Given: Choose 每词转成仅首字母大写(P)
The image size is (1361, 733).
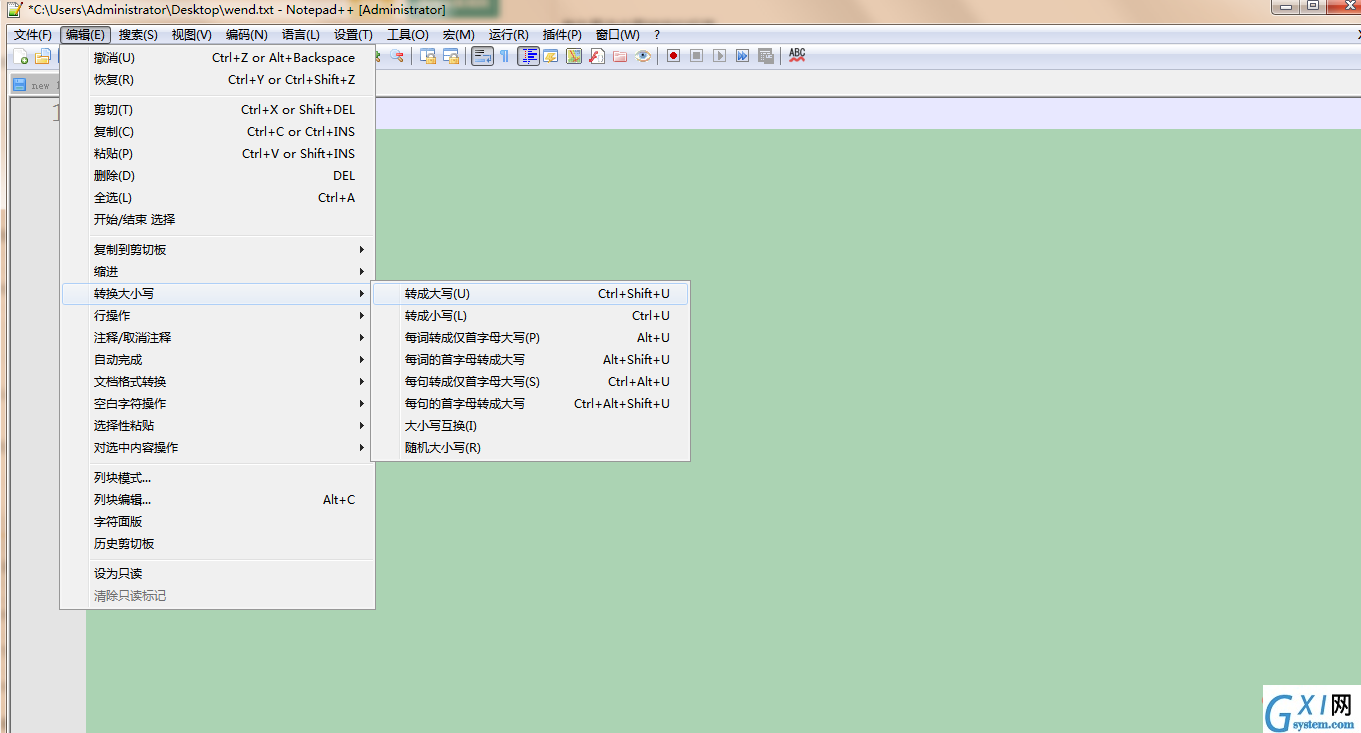Looking at the screenshot, I should tap(530, 338).
